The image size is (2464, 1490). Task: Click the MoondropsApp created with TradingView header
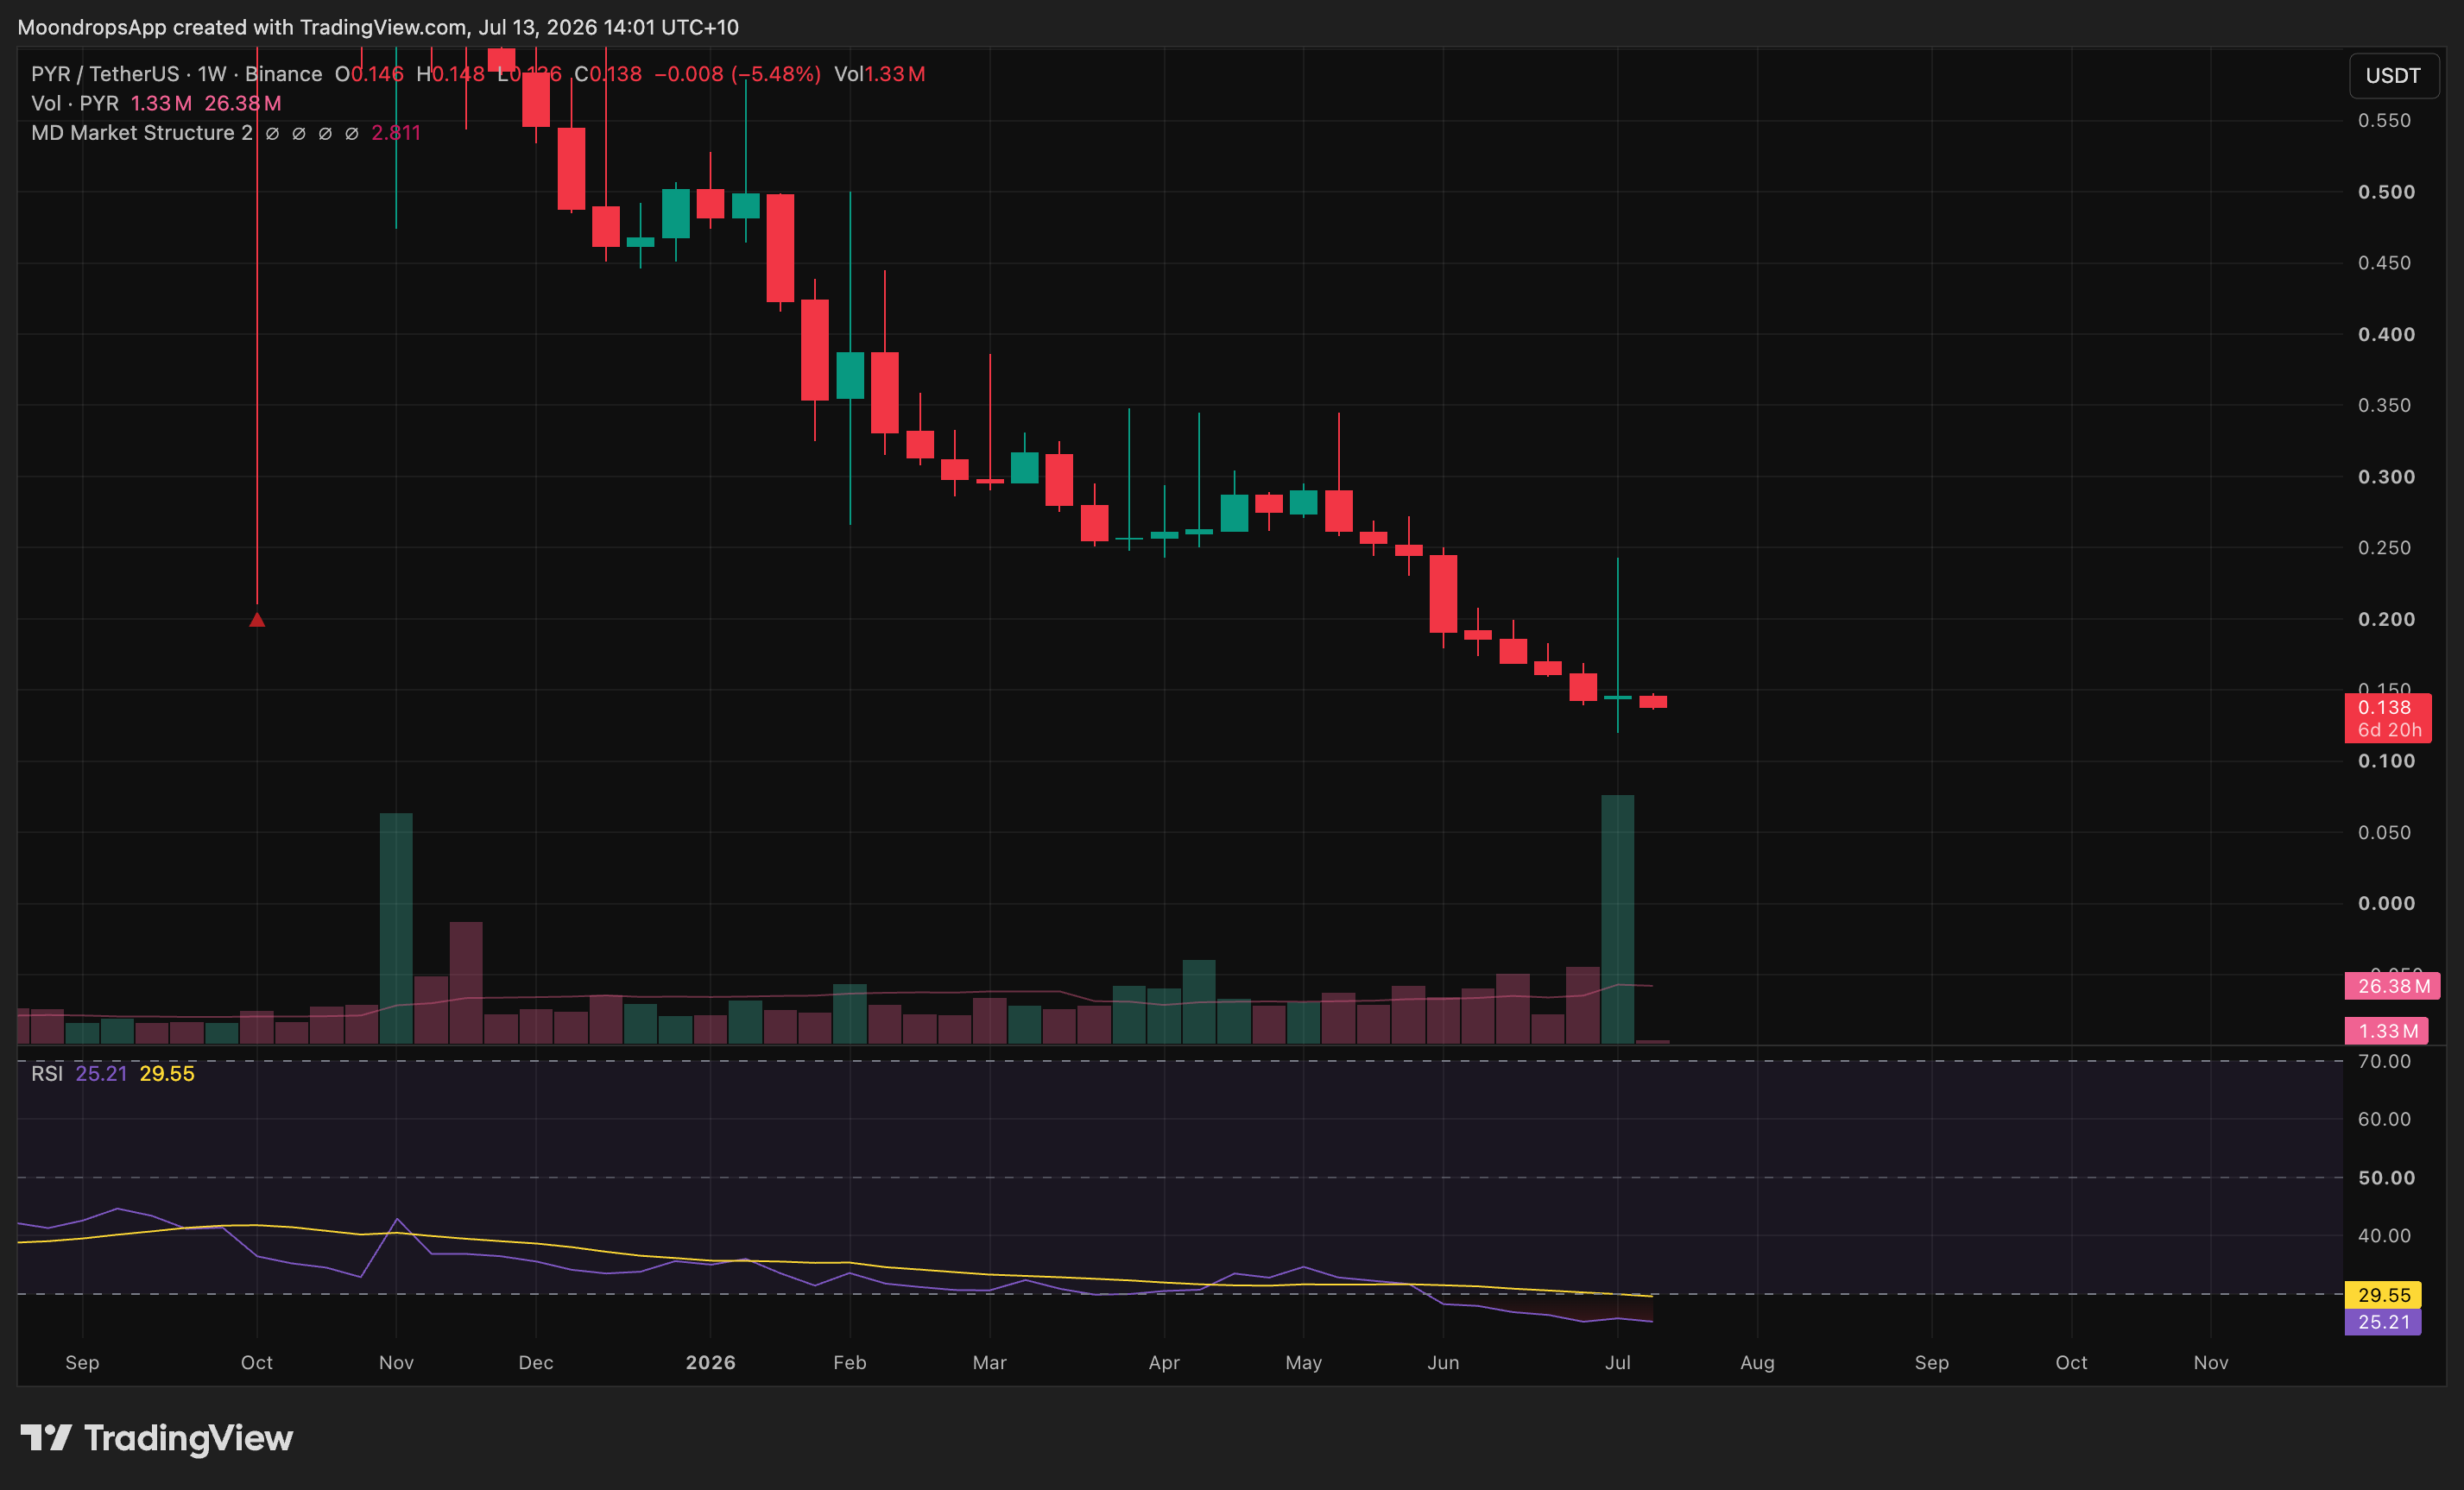(x=378, y=27)
